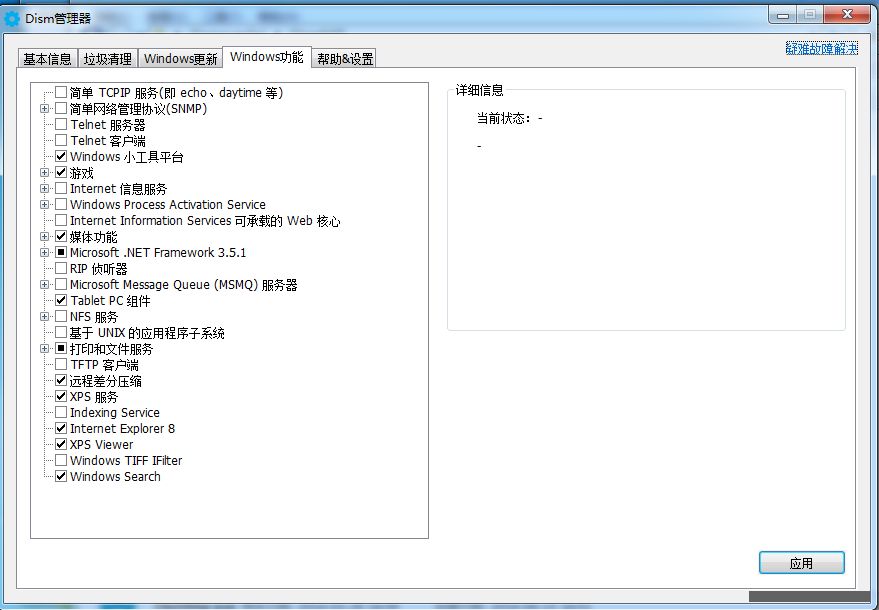
Task: Uncheck 远程差分压缩 checkbox
Action: (x=61, y=380)
